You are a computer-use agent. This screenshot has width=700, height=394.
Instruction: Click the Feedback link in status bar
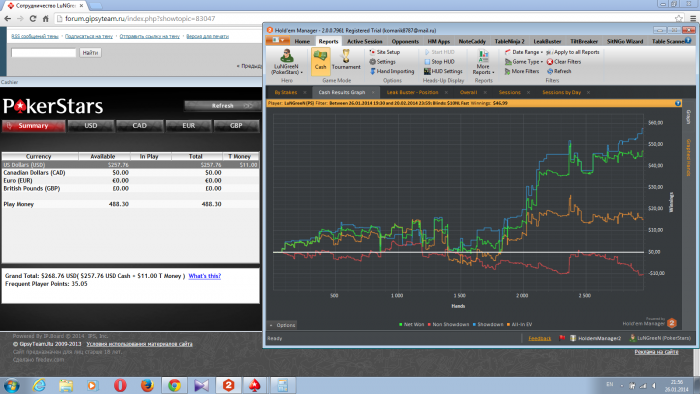pyautogui.click(x=540, y=338)
